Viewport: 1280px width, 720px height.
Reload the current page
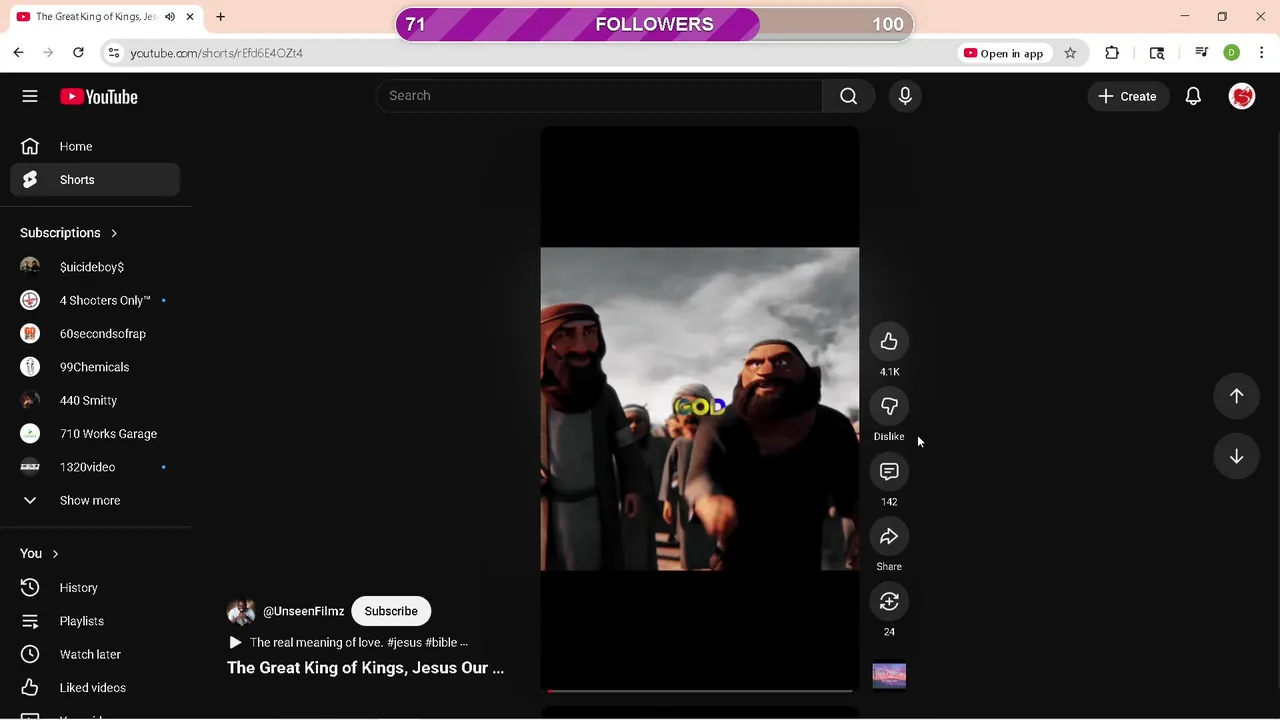(78, 53)
